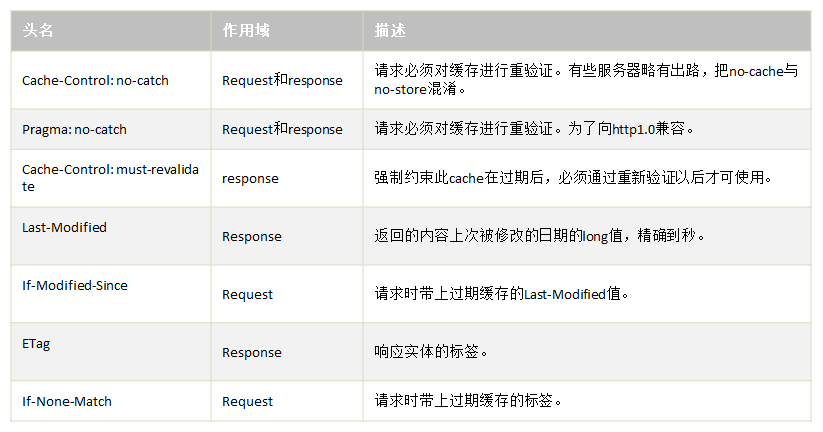Click the description 响应实体的标签

(431, 351)
